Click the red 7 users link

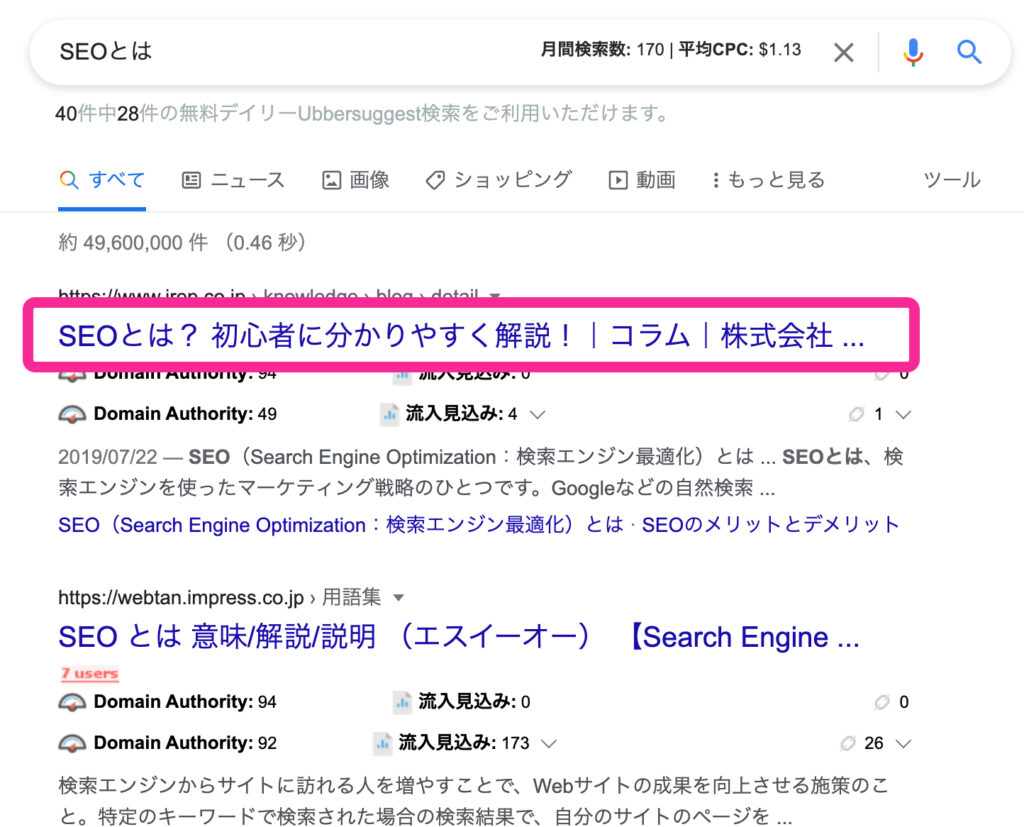89,673
